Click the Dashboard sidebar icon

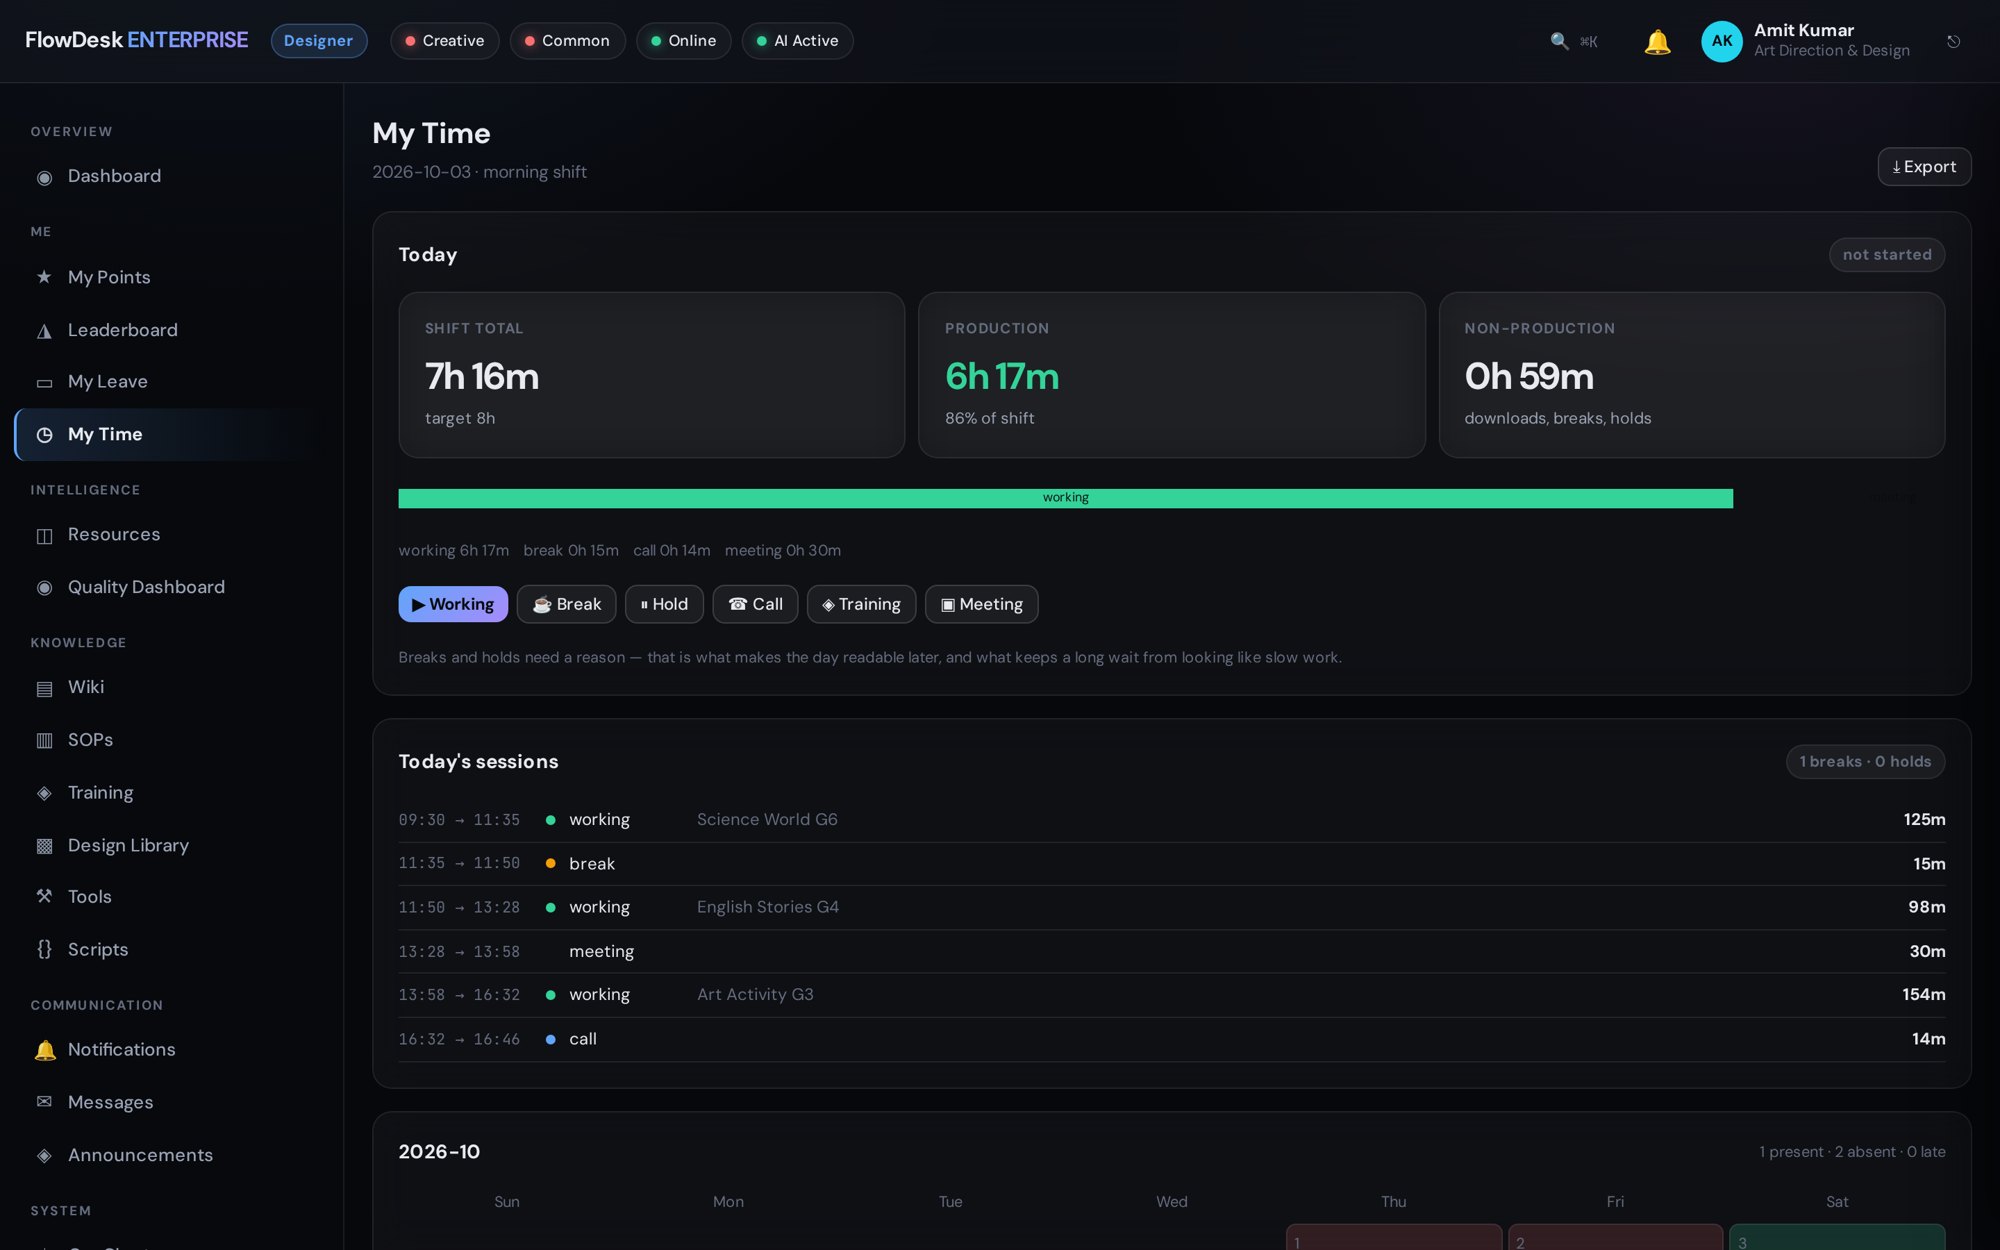point(44,177)
